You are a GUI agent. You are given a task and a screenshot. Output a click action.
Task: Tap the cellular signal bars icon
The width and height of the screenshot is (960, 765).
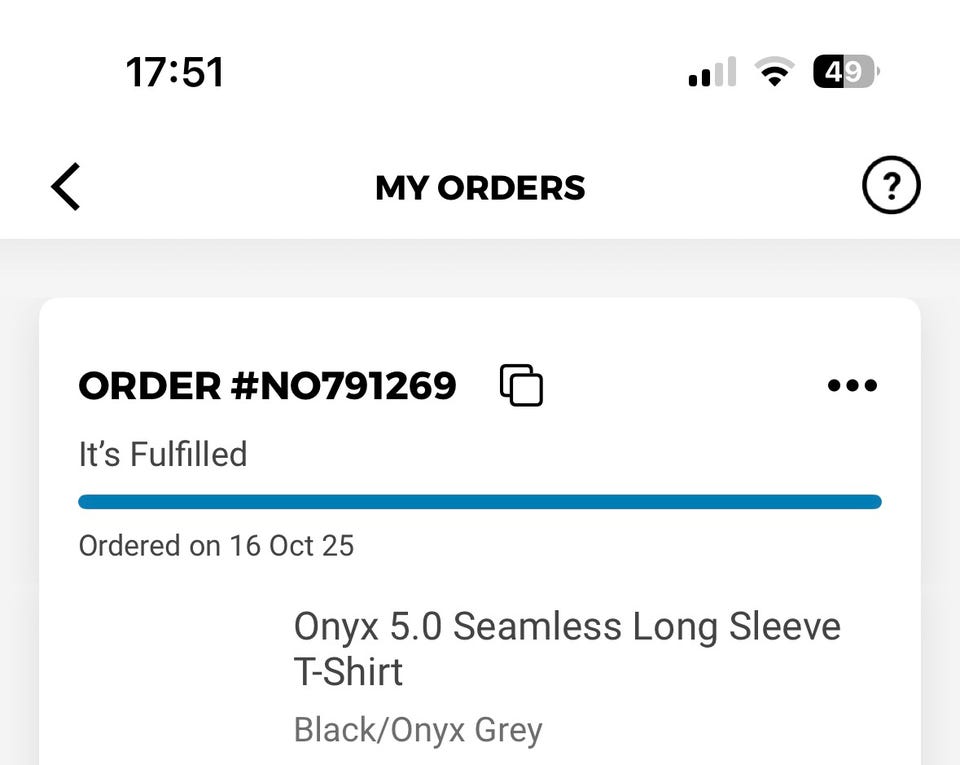[712, 73]
